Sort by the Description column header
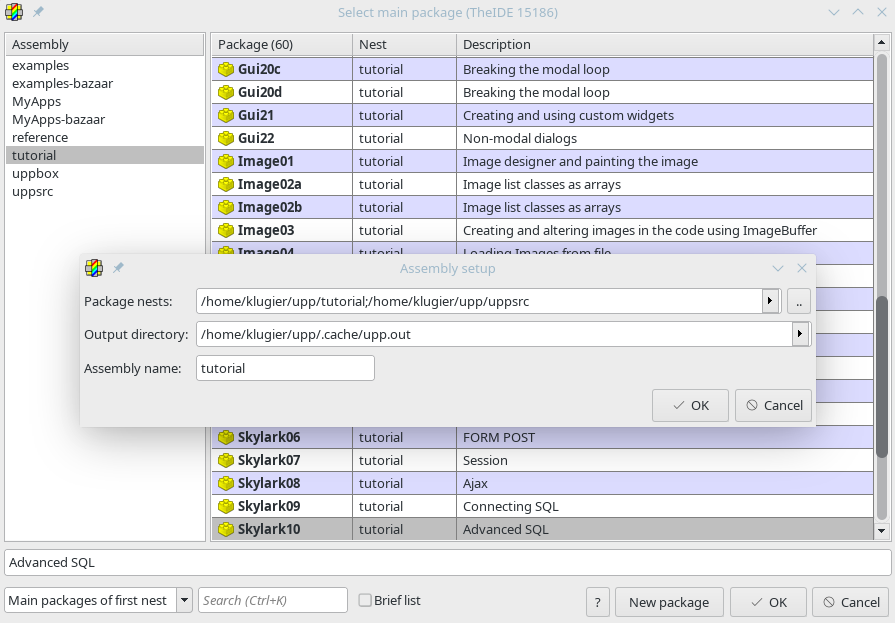 pos(497,44)
